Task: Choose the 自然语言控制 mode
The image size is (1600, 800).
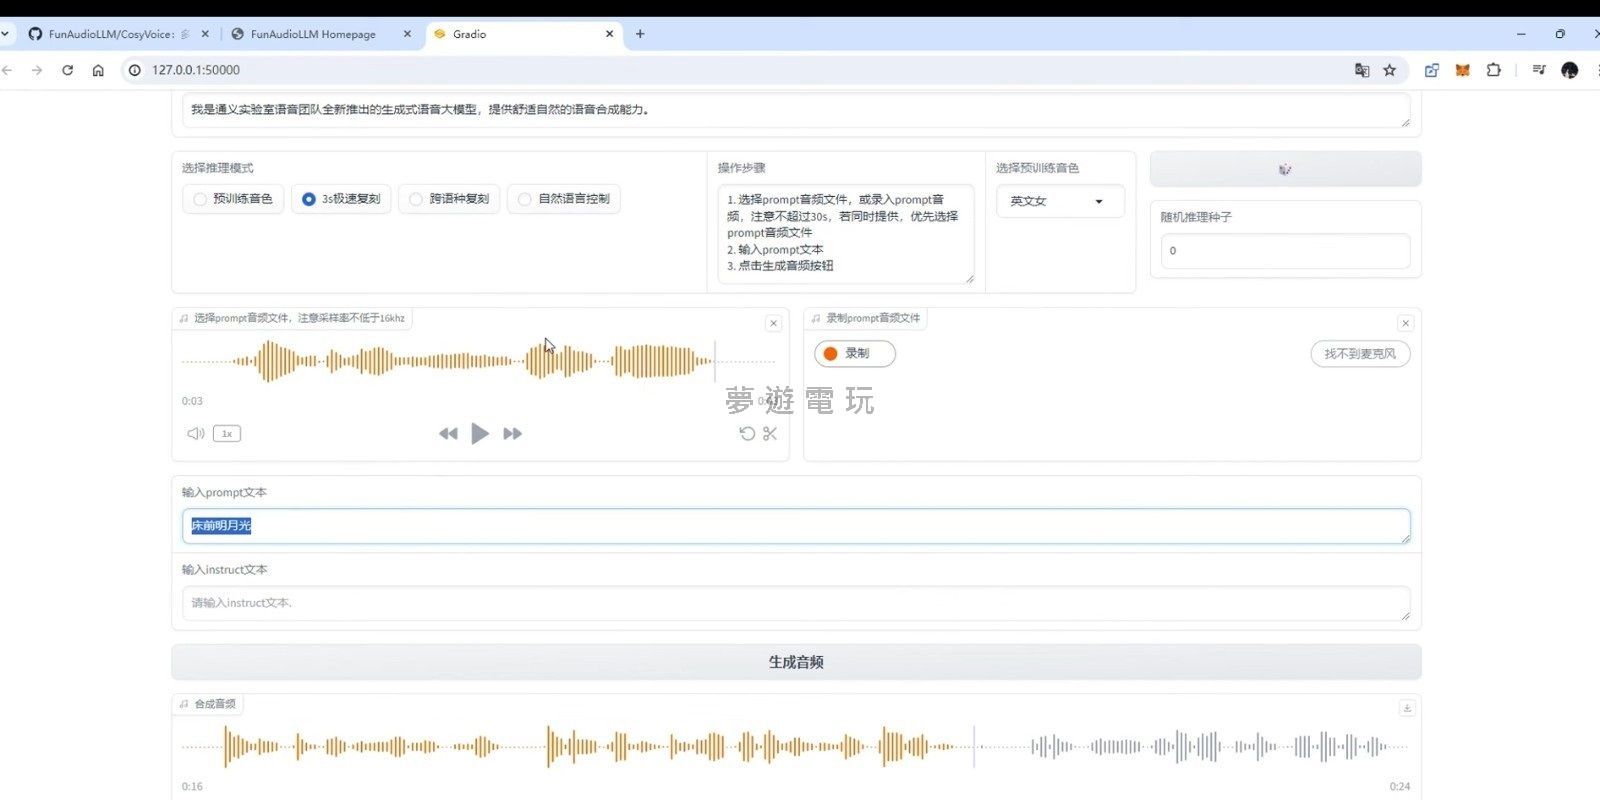Action: point(564,199)
